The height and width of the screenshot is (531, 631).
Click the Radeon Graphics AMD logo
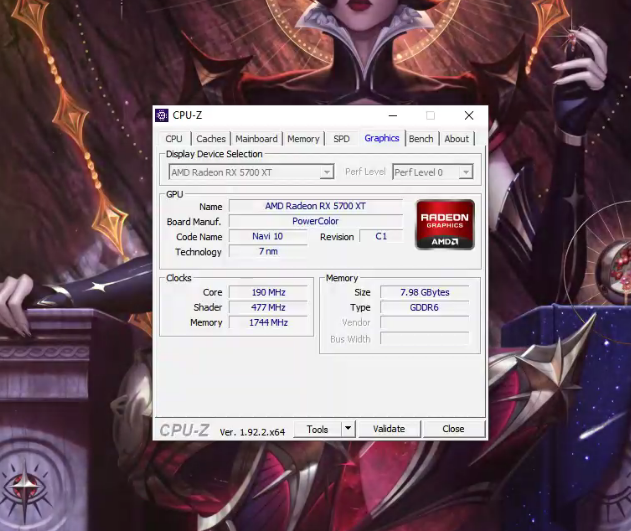(x=445, y=224)
